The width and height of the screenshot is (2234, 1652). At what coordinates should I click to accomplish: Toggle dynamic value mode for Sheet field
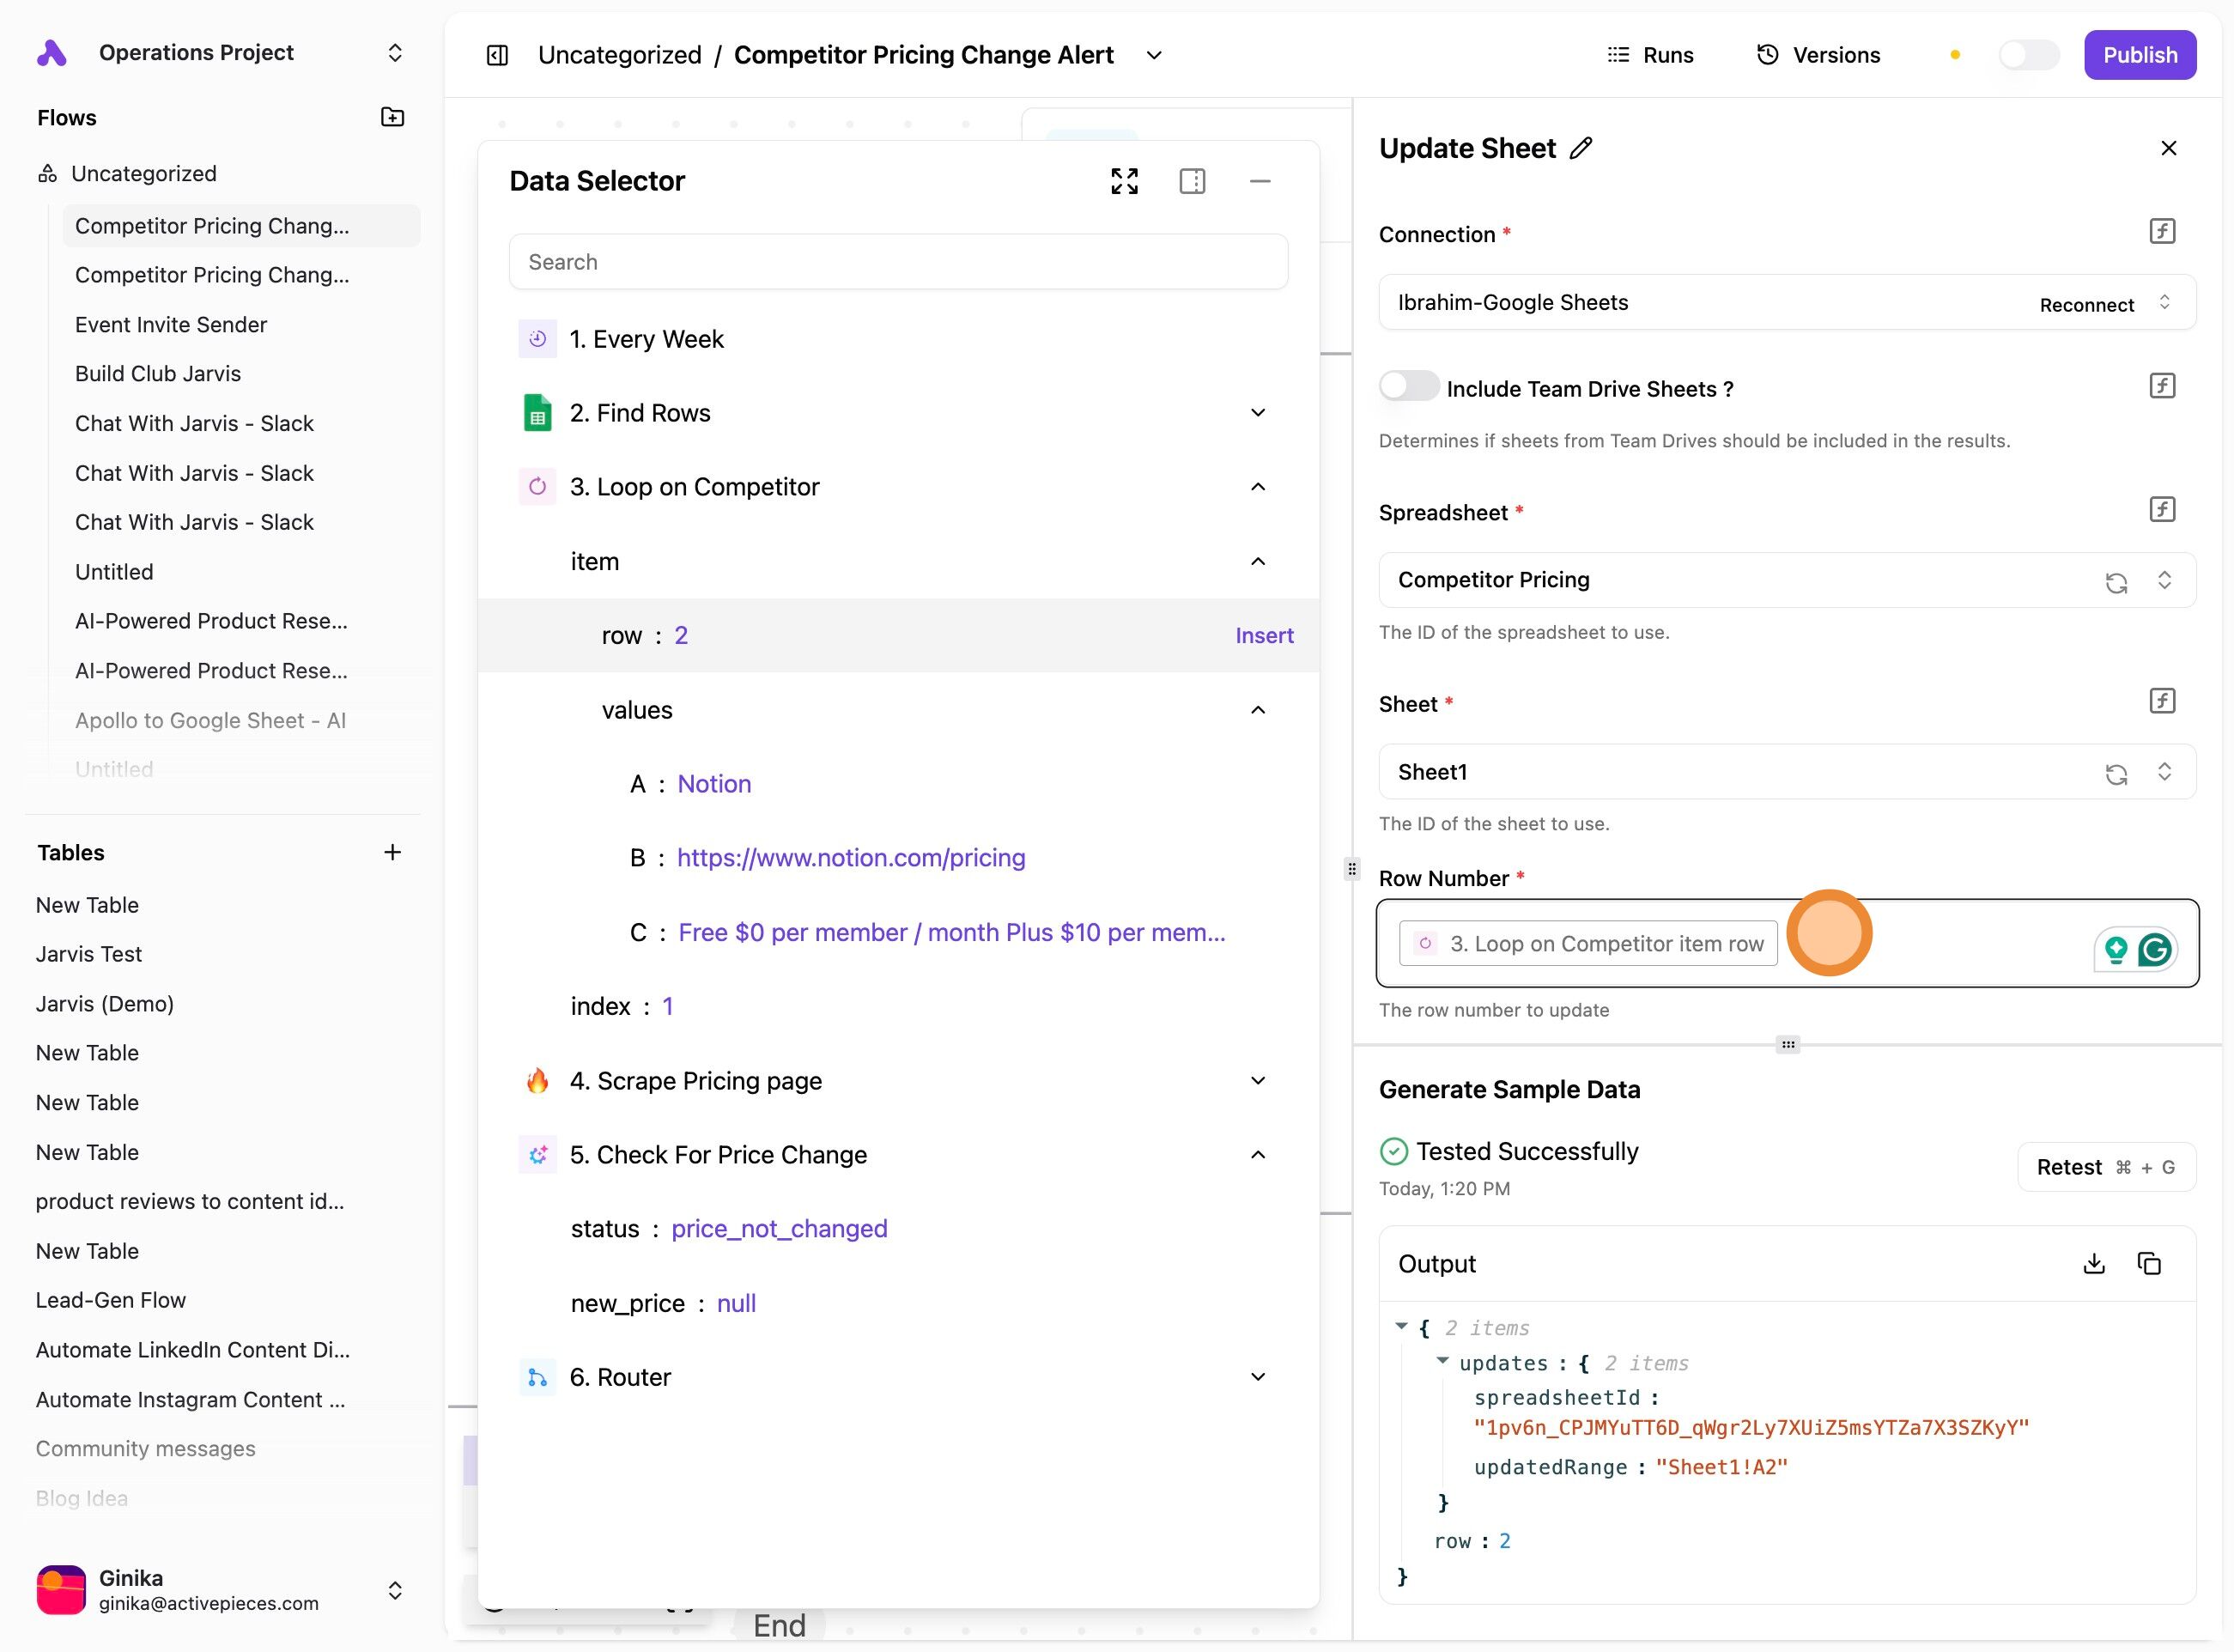coord(2162,701)
